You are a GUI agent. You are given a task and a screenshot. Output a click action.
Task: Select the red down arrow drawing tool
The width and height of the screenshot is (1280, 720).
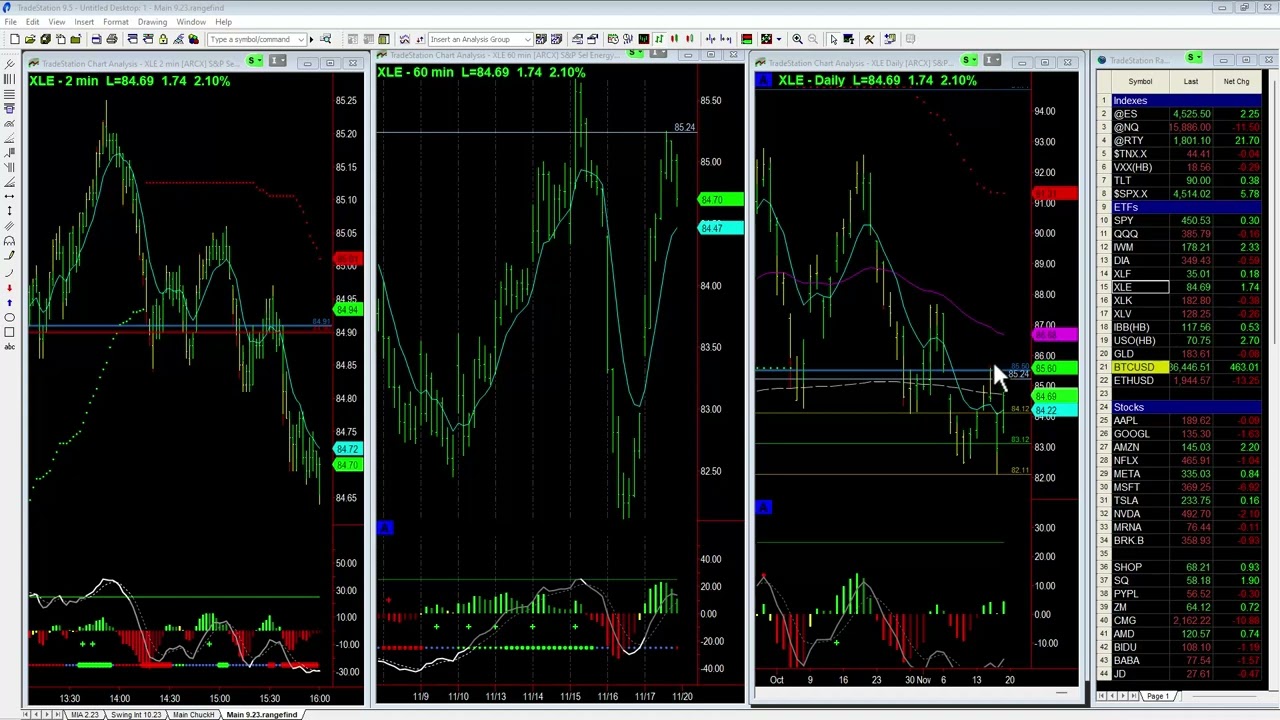[9, 288]
